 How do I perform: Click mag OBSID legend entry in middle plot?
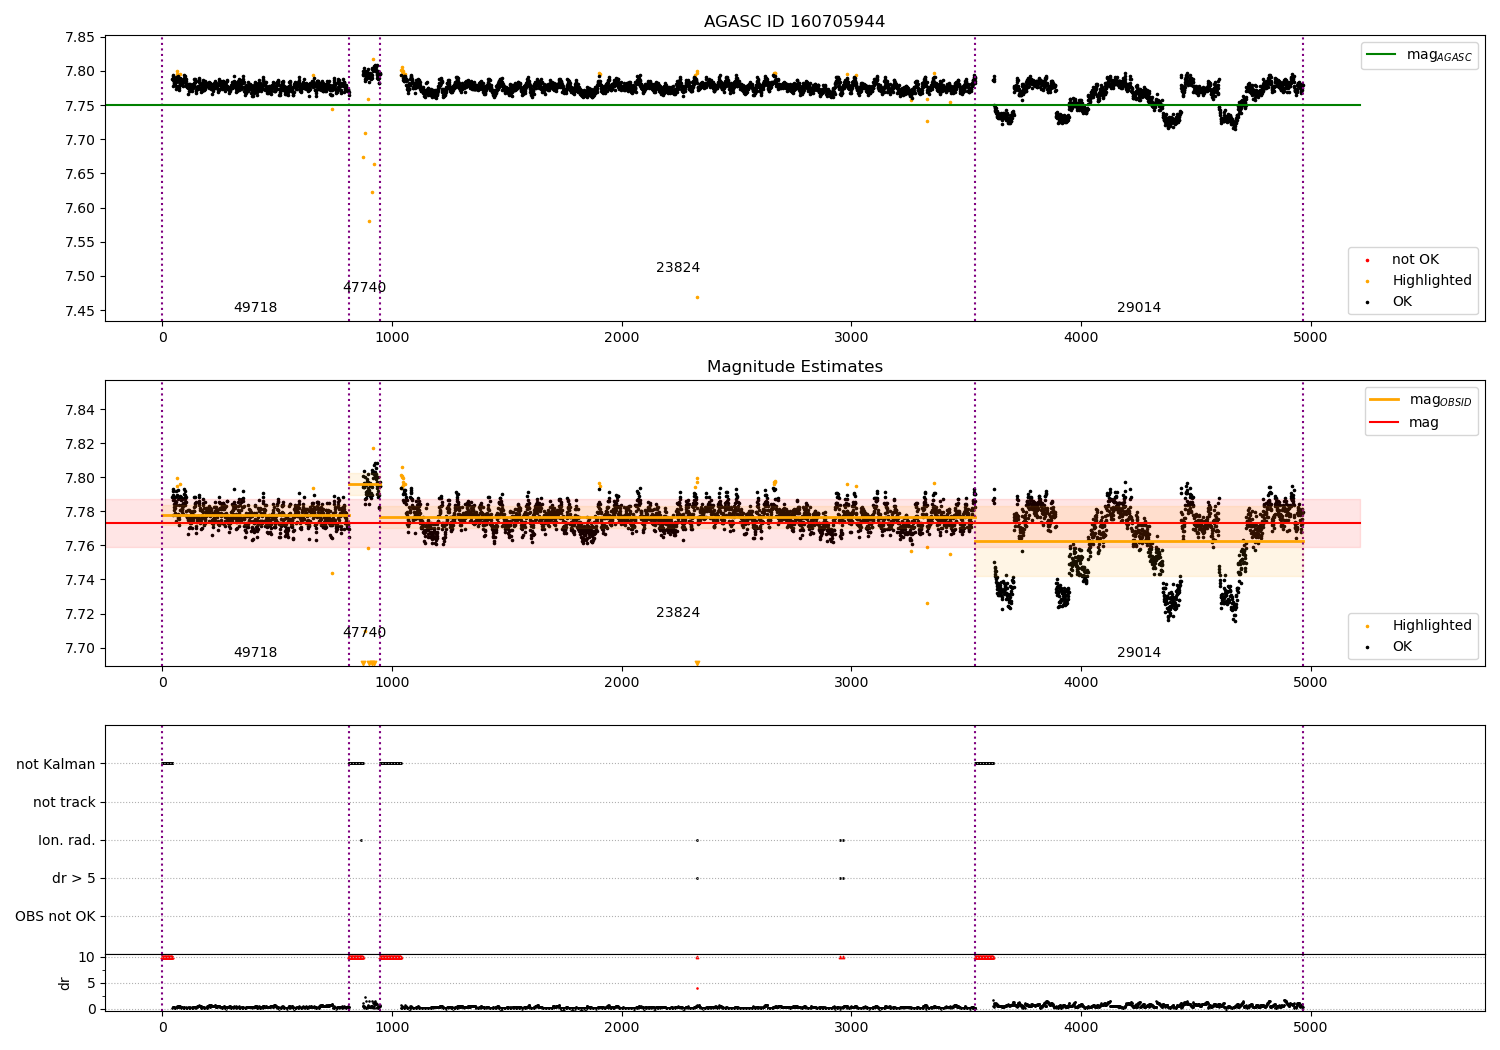pos(1421,400)
